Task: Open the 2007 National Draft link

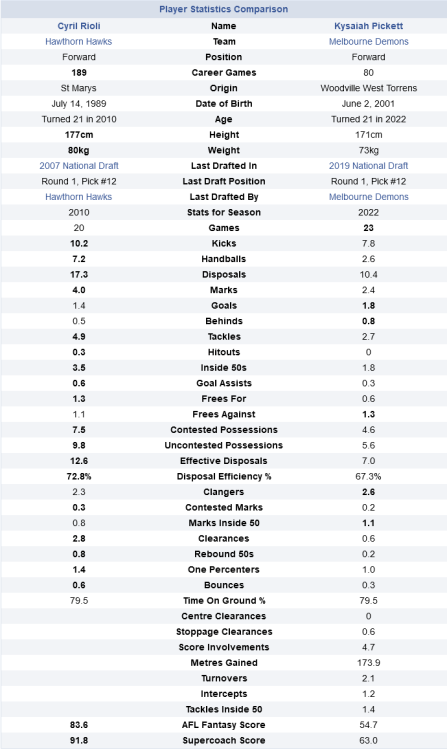Action: (x=79, y=165)
